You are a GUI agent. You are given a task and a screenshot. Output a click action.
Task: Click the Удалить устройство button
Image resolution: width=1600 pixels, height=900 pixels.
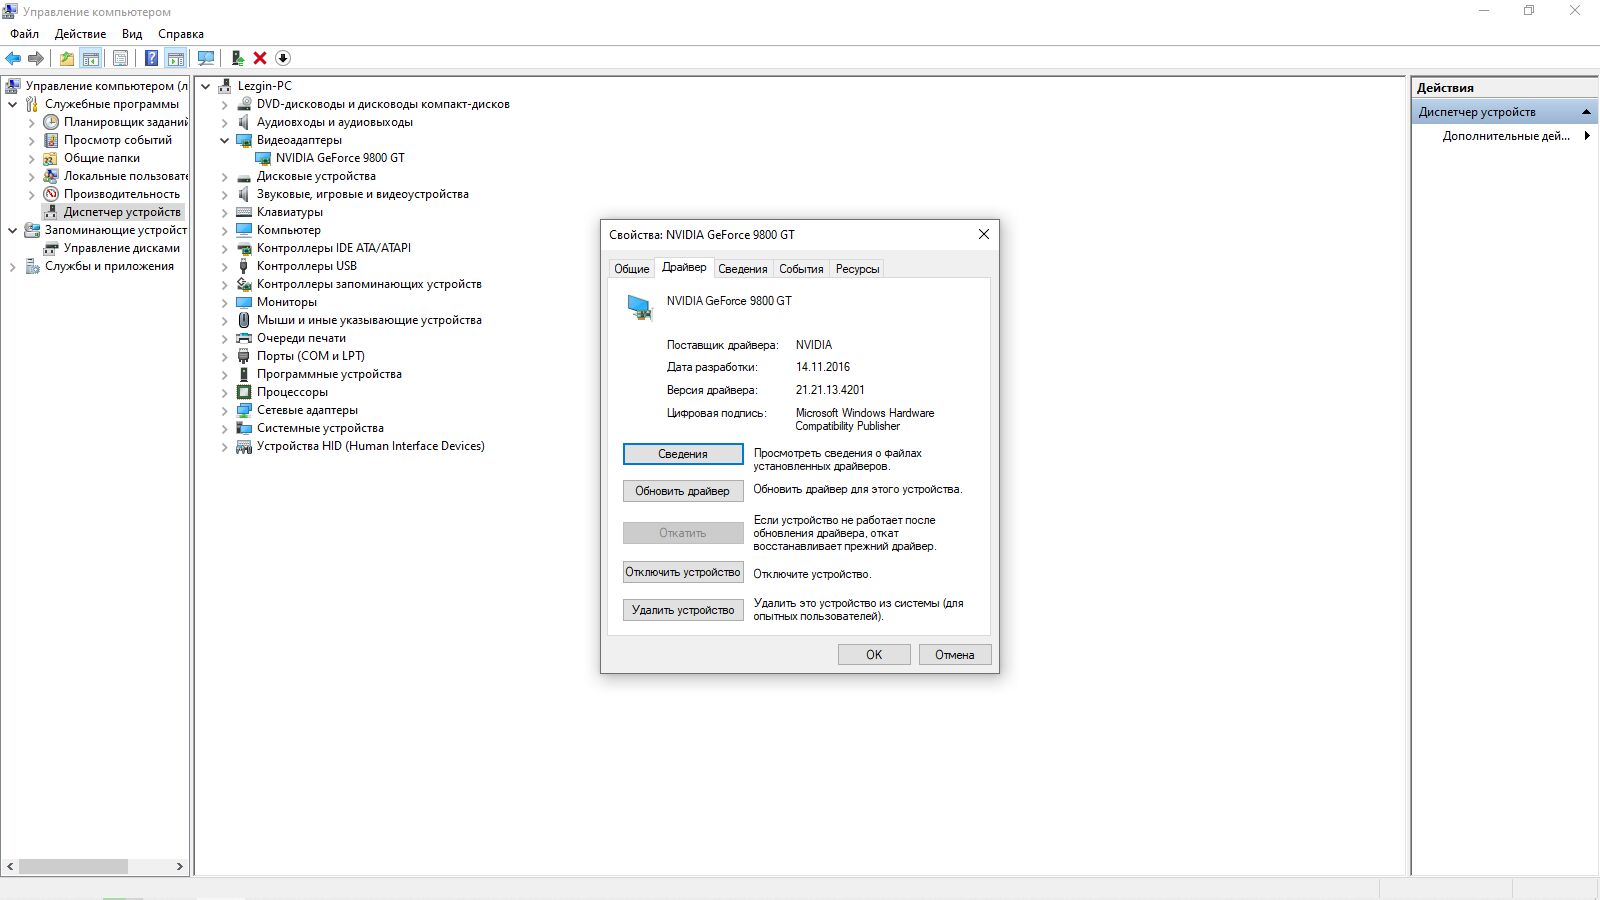click(x=683, y=610)
